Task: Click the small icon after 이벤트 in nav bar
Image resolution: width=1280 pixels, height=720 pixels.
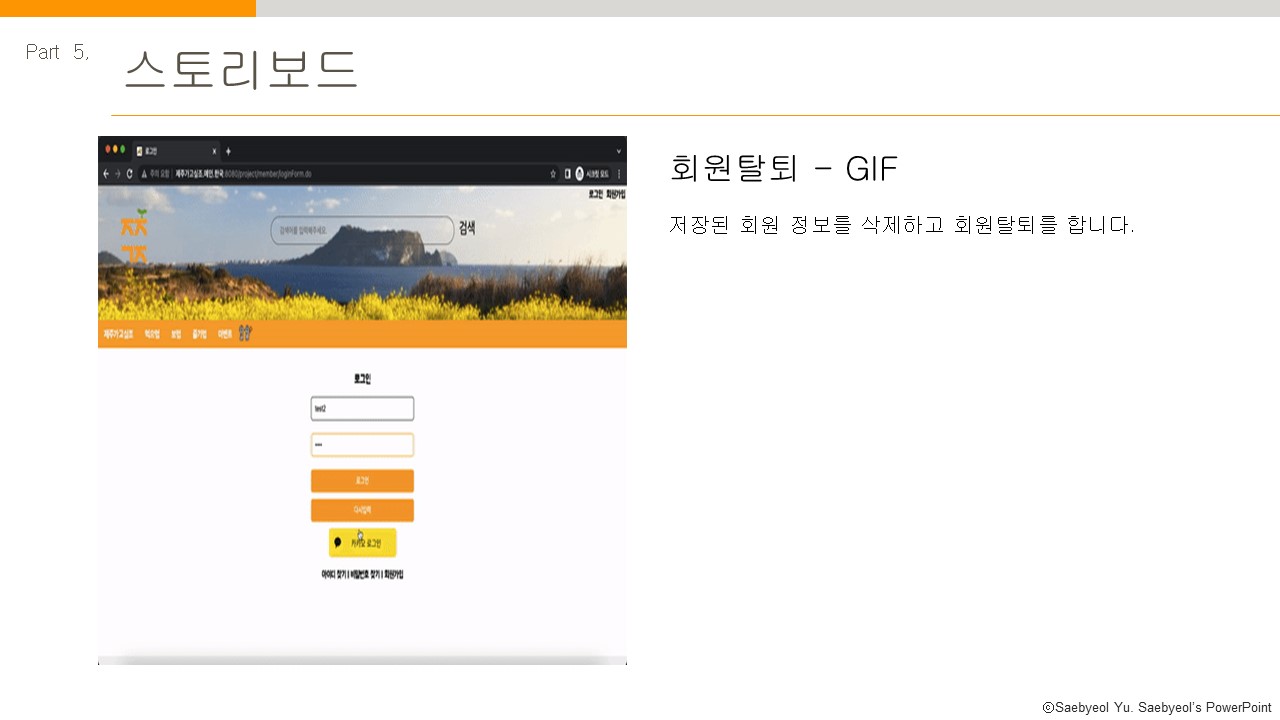Action: [245, 334]
